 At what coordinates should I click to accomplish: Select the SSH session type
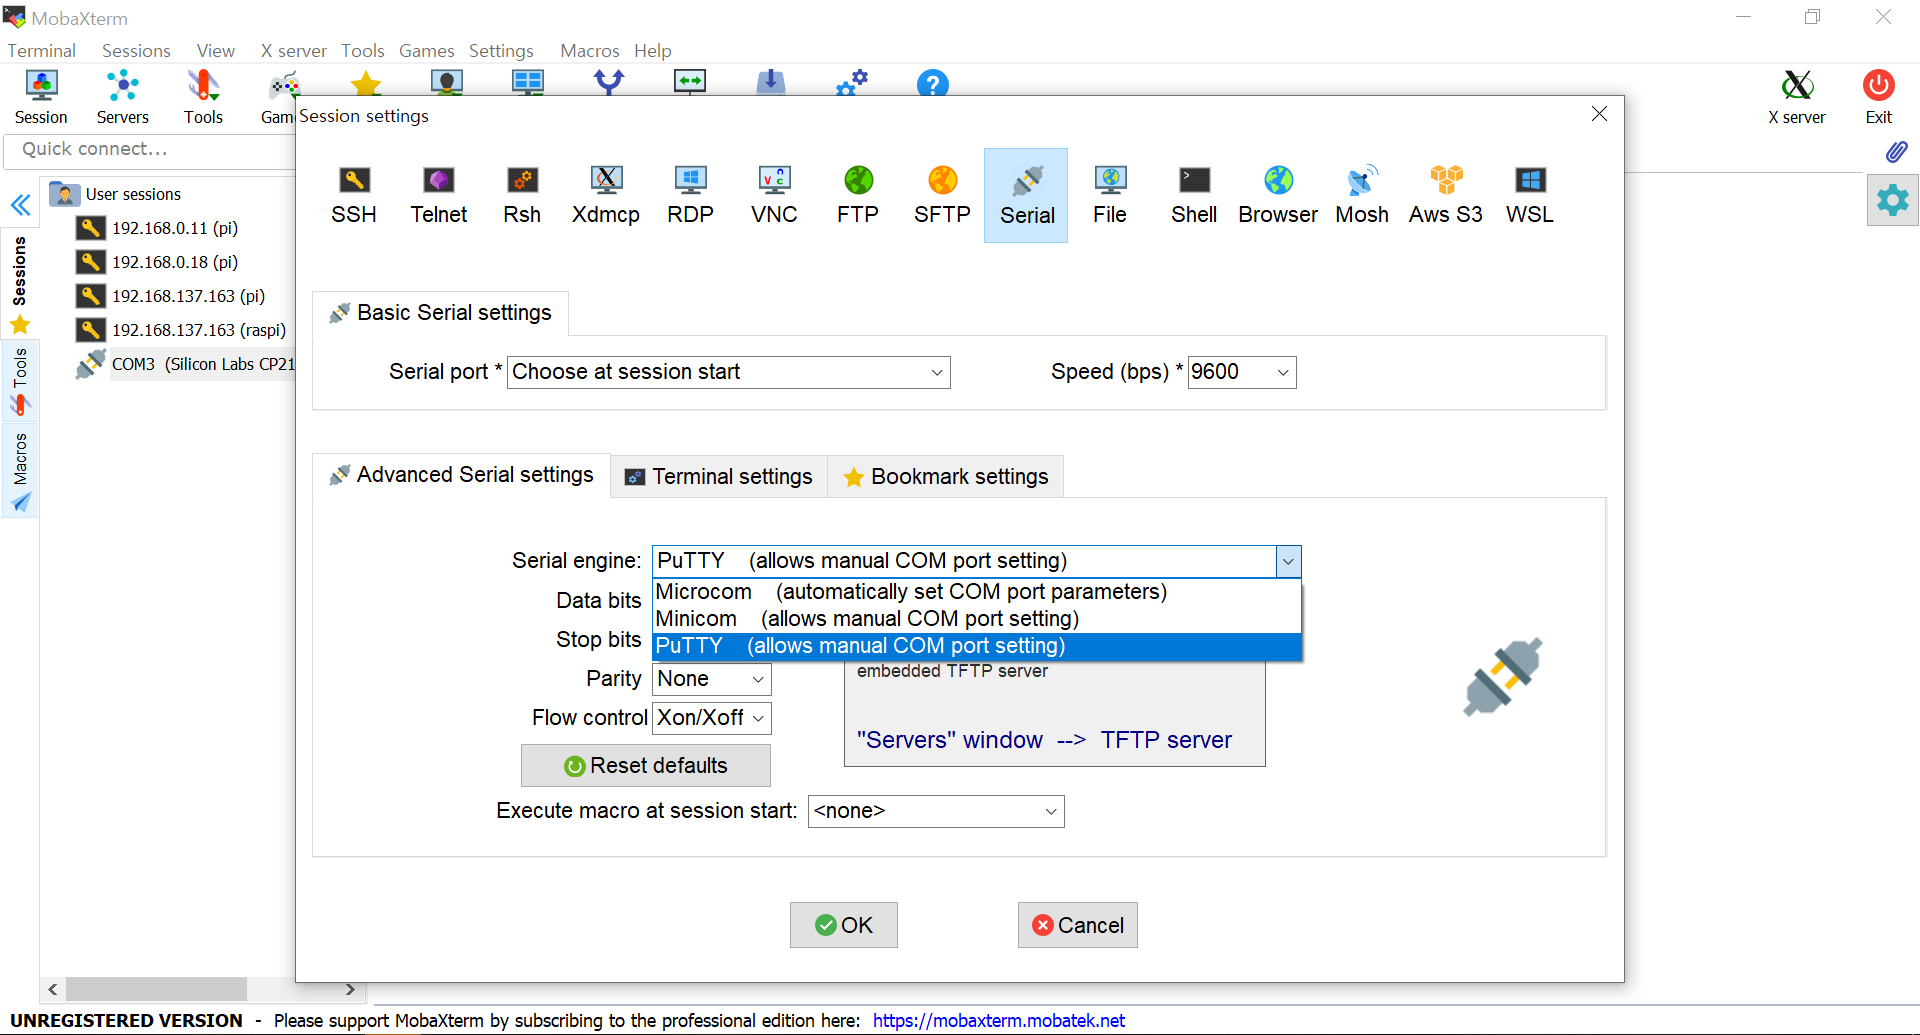point(354,196)
